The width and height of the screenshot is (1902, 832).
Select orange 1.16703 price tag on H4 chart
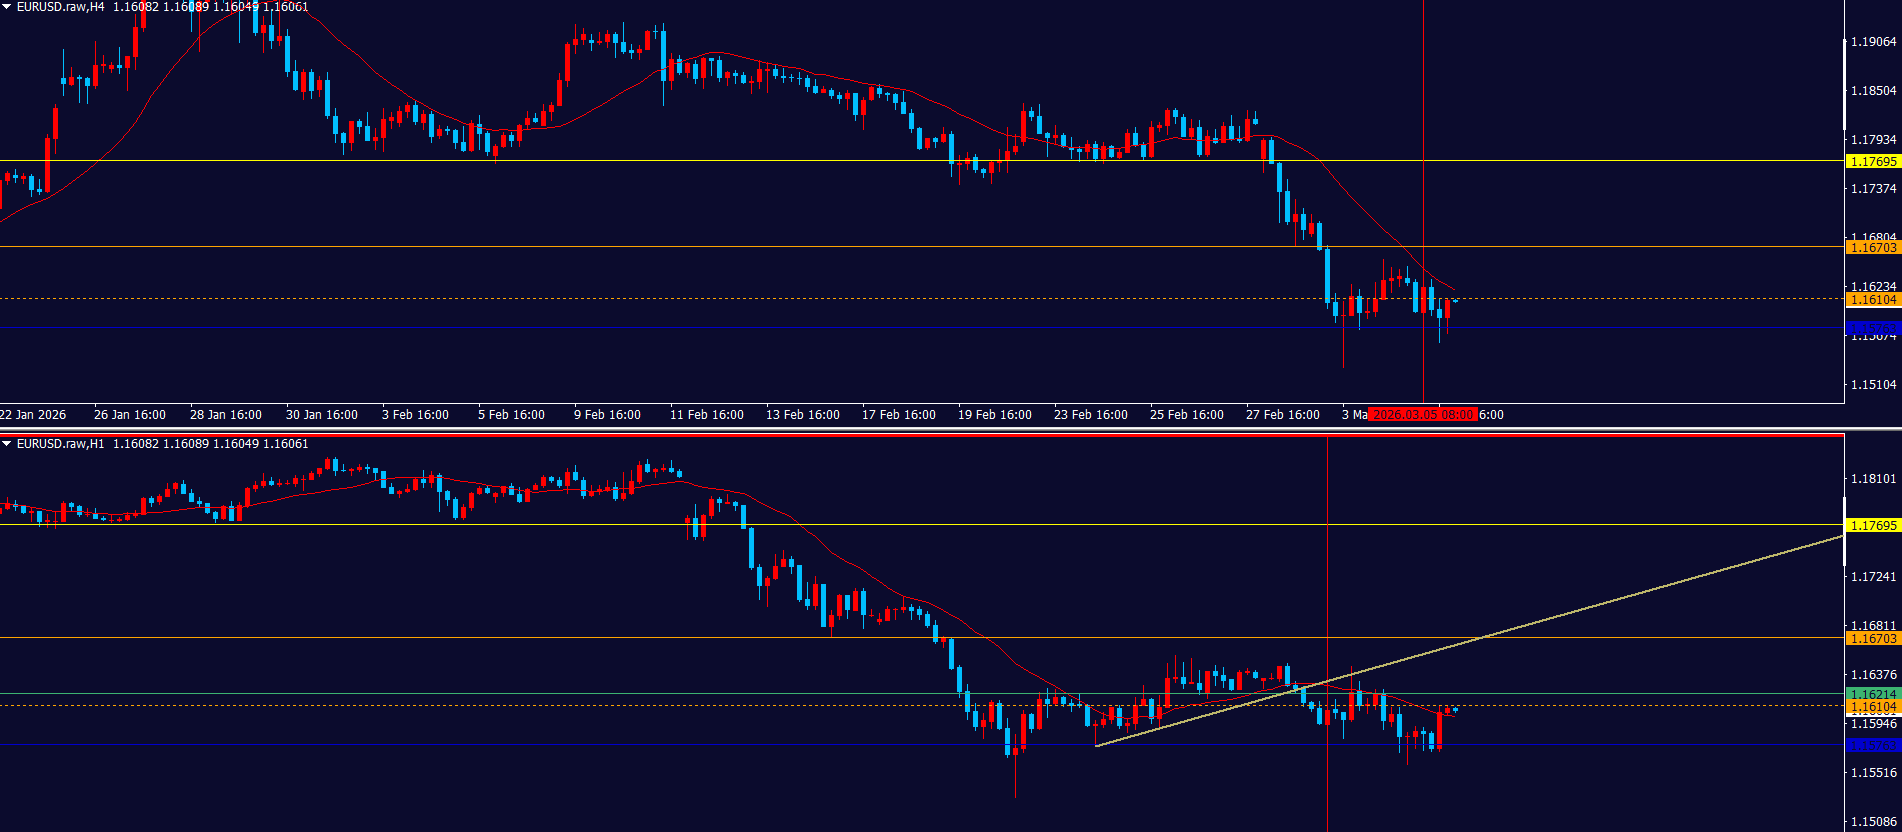[x=1872, y=247]
